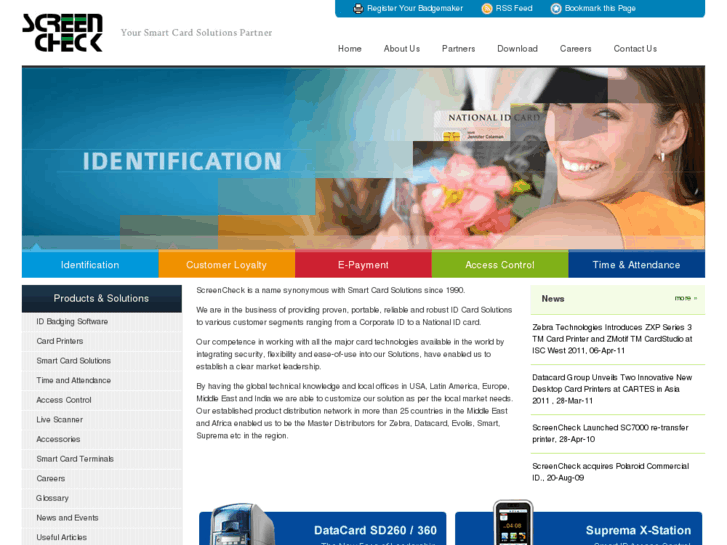Click the orange RSS feed icon
This screenshot has height=545, width=727.
486,8
